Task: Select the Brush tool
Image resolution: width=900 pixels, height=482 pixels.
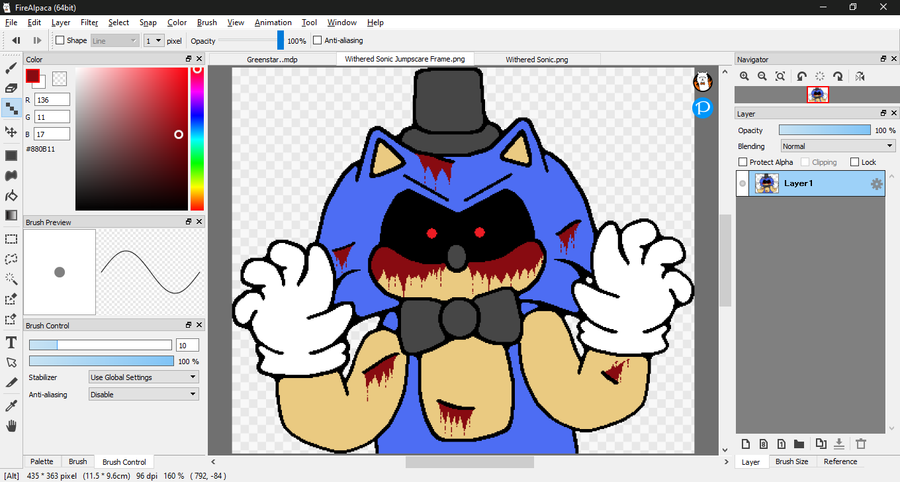Action: coord(11,68)
